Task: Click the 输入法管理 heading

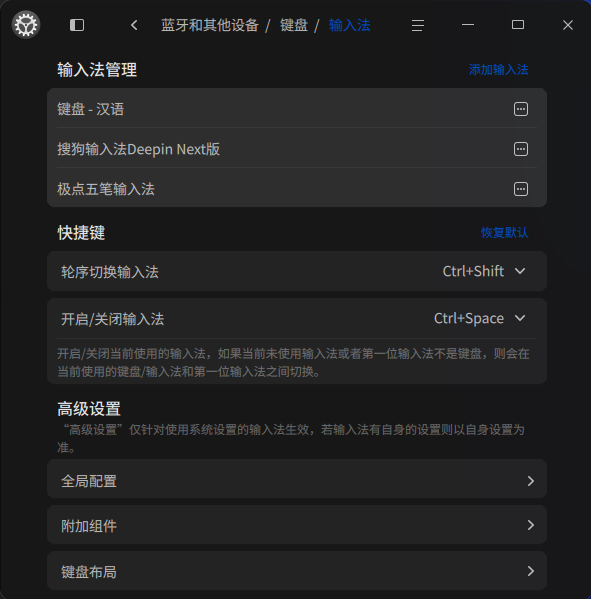Action: pos(97,70)
